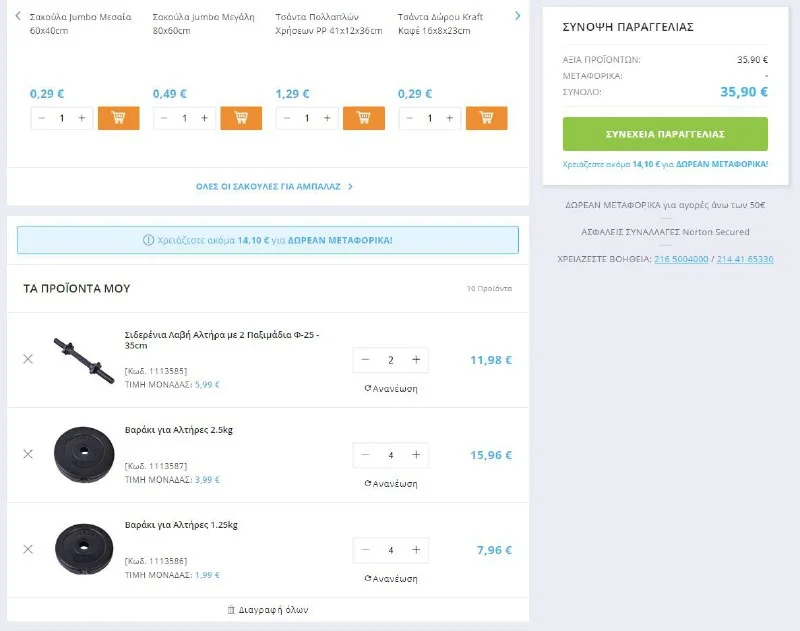Remove Βαράκι για Αλτήρες 1.25kg item

pyautogui.click(x=28, y=549)
